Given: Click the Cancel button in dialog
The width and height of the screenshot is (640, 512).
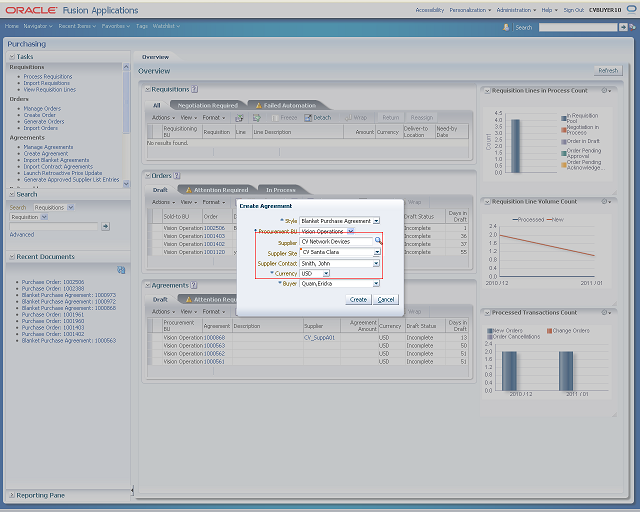Looking at the screenshot, I should [386, 300].
